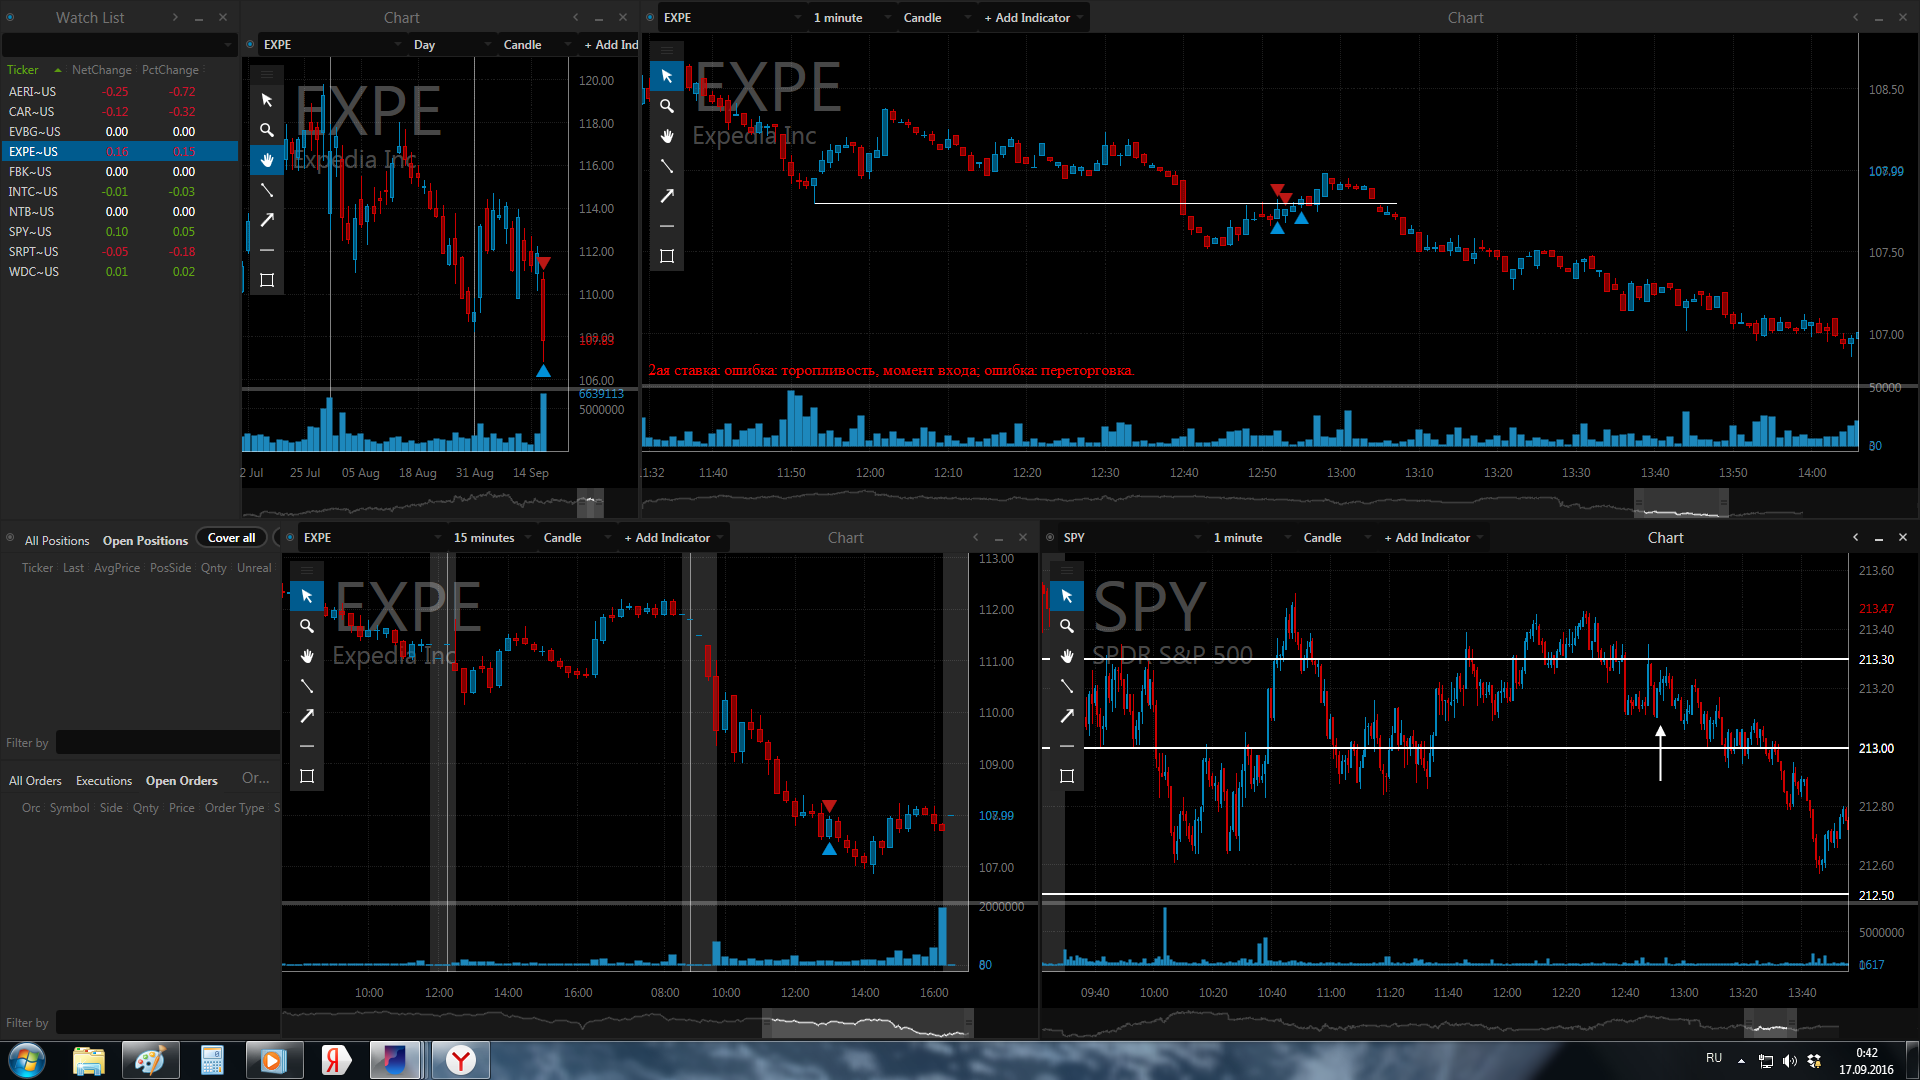Select rectangle tool in EXPE Day chart

[267, 280]
